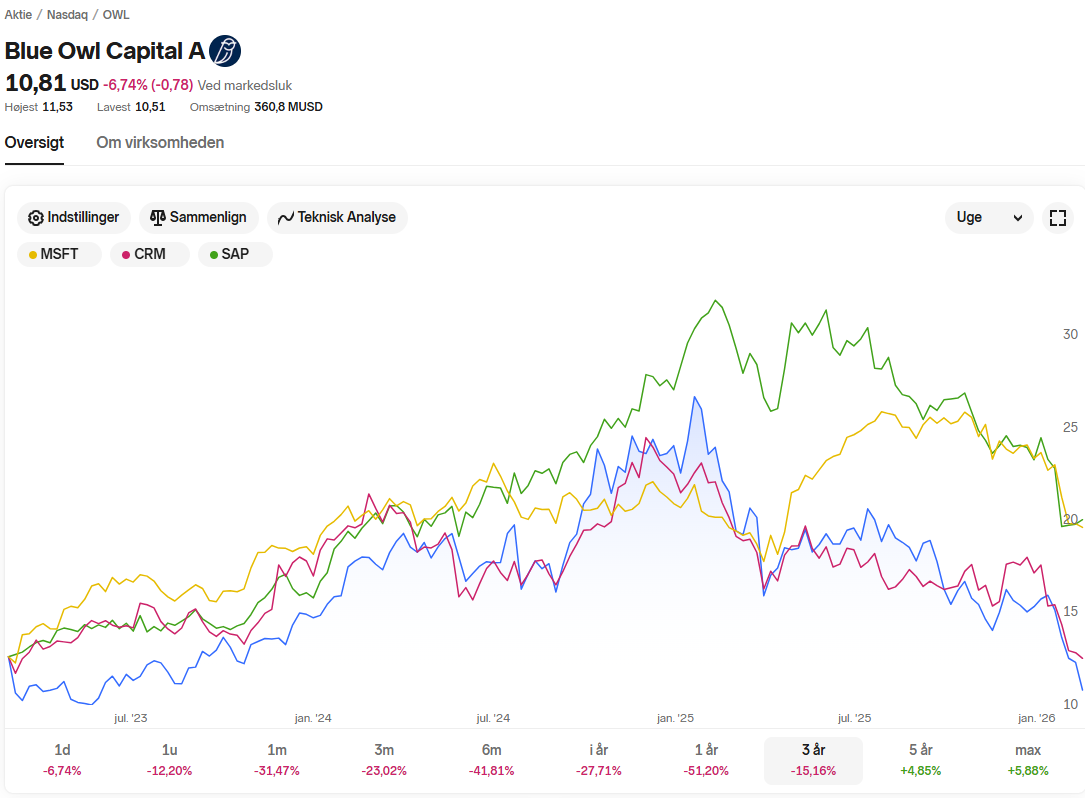Open Teknisk Analyse
The height and width of the screenshot is (798, 1085).
click(337, 218)
